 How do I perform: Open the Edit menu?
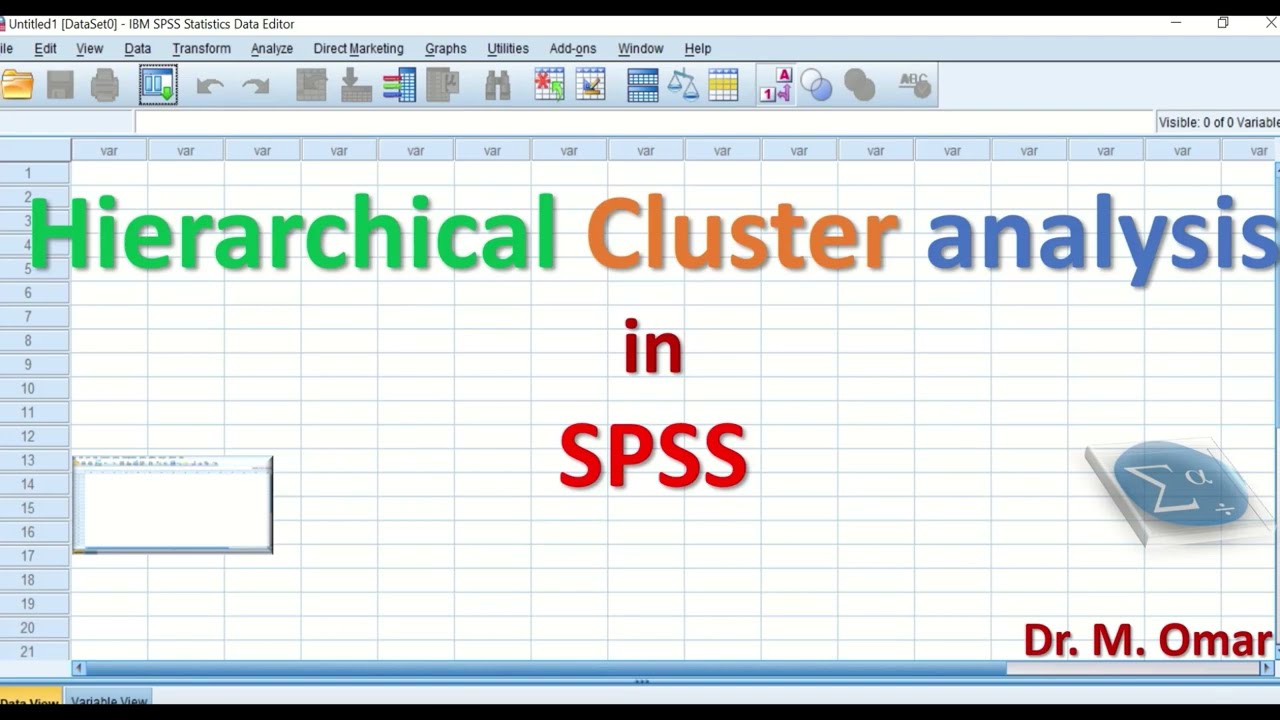coord(46,48)
